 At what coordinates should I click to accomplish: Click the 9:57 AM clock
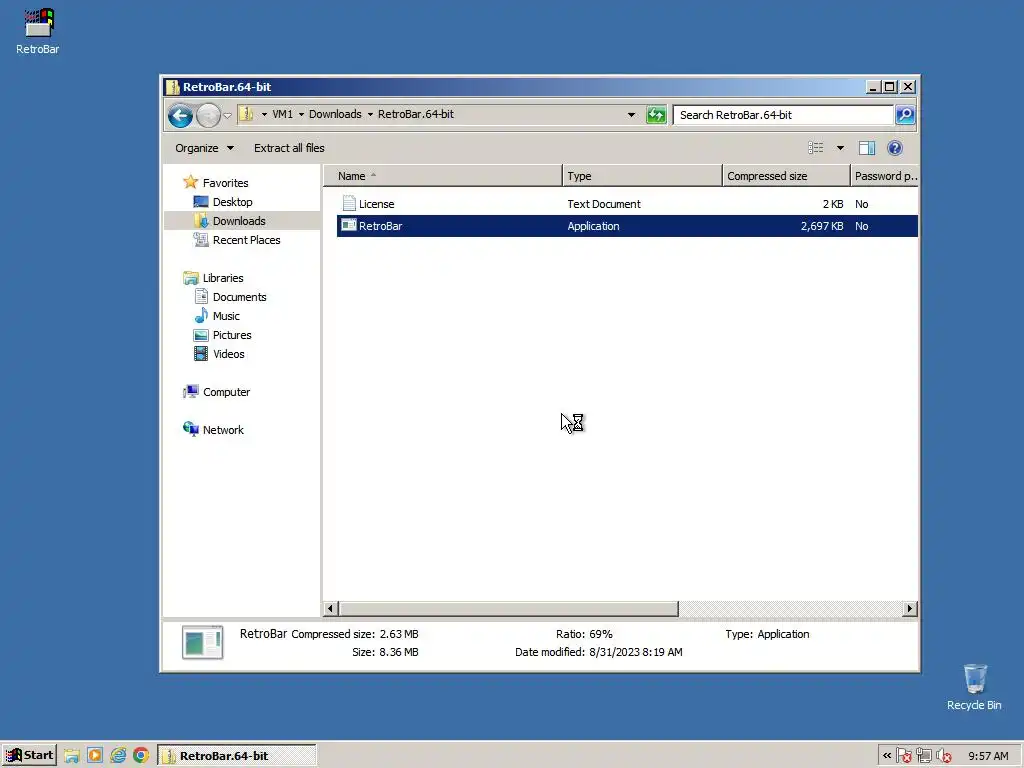(988, 756)
